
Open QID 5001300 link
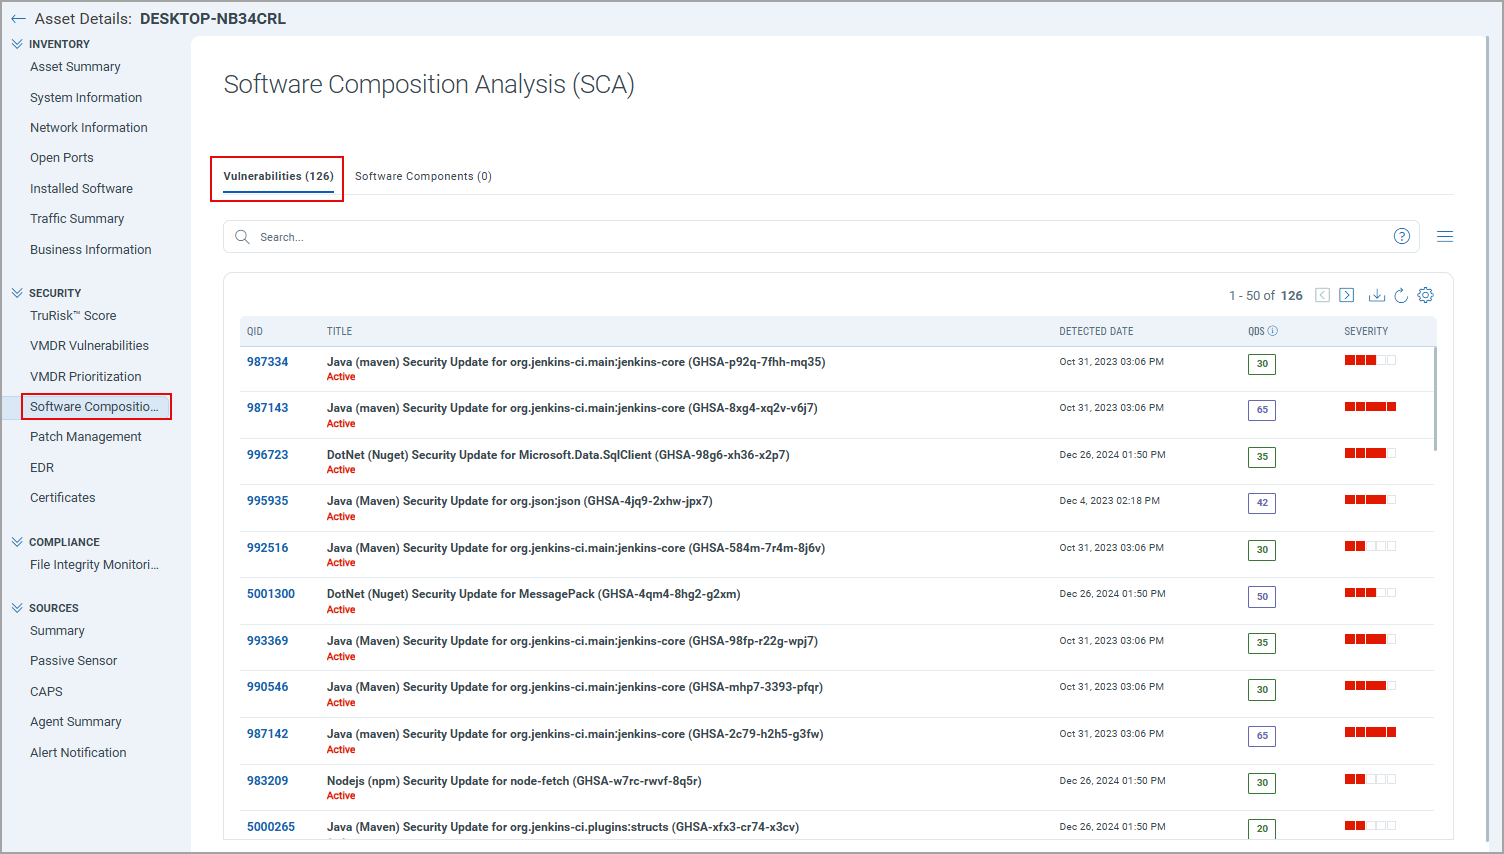point(271,594)
